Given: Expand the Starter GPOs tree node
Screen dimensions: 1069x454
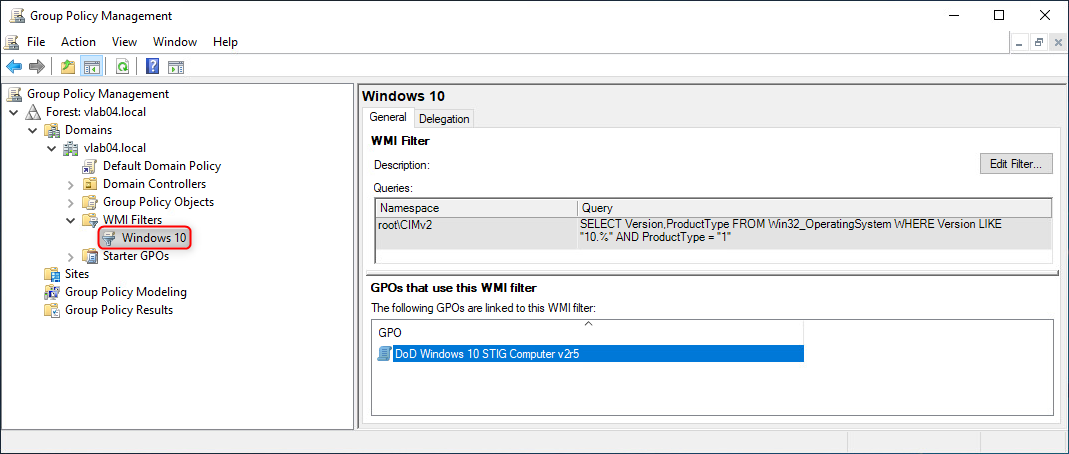Looking at the screenshot, I should (70, 256).
